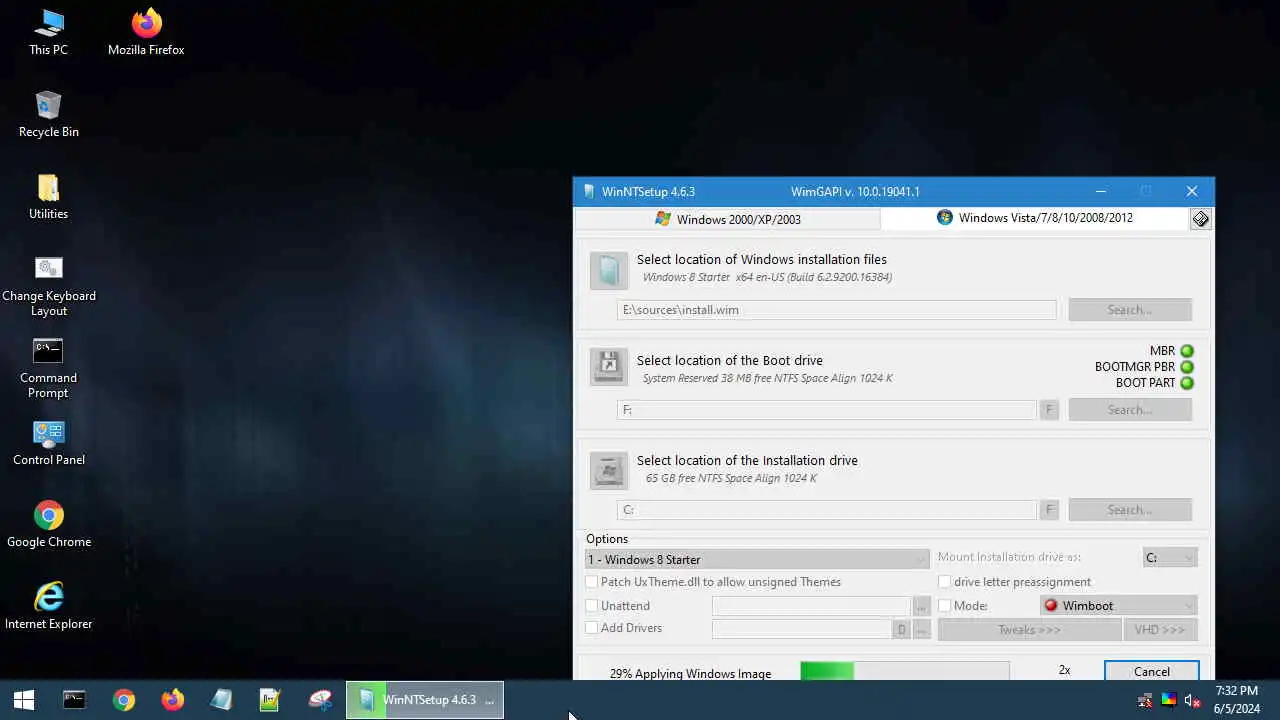Switch to Windows 2000/XP/2003 tab
The image size is (1280, 720).
pyautogui.click(x=728, y=219)
